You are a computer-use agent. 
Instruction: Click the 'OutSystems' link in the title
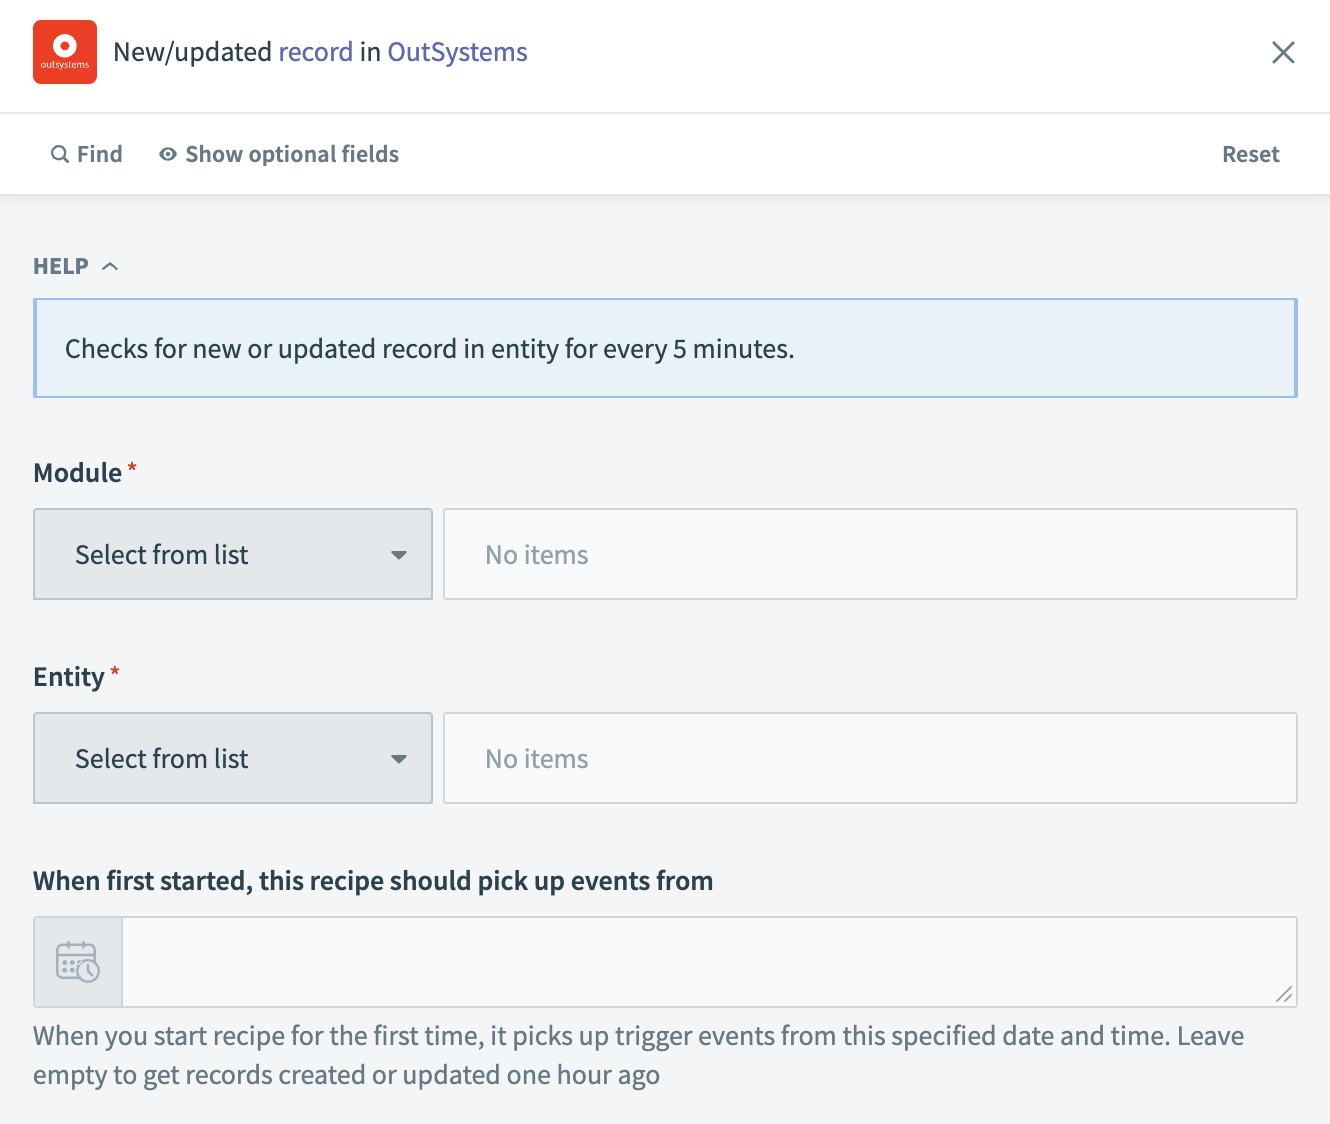point(457,52)
